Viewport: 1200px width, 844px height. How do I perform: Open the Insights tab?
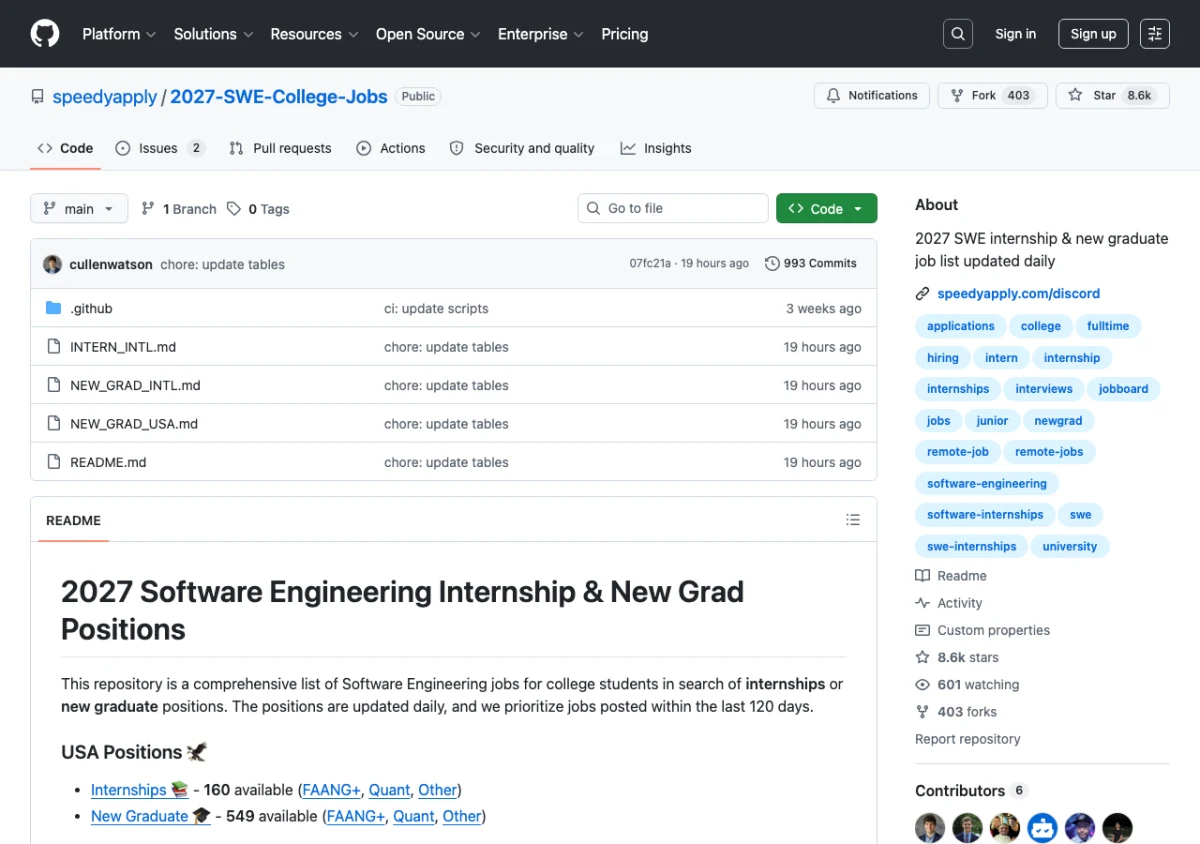pos(656,148)
